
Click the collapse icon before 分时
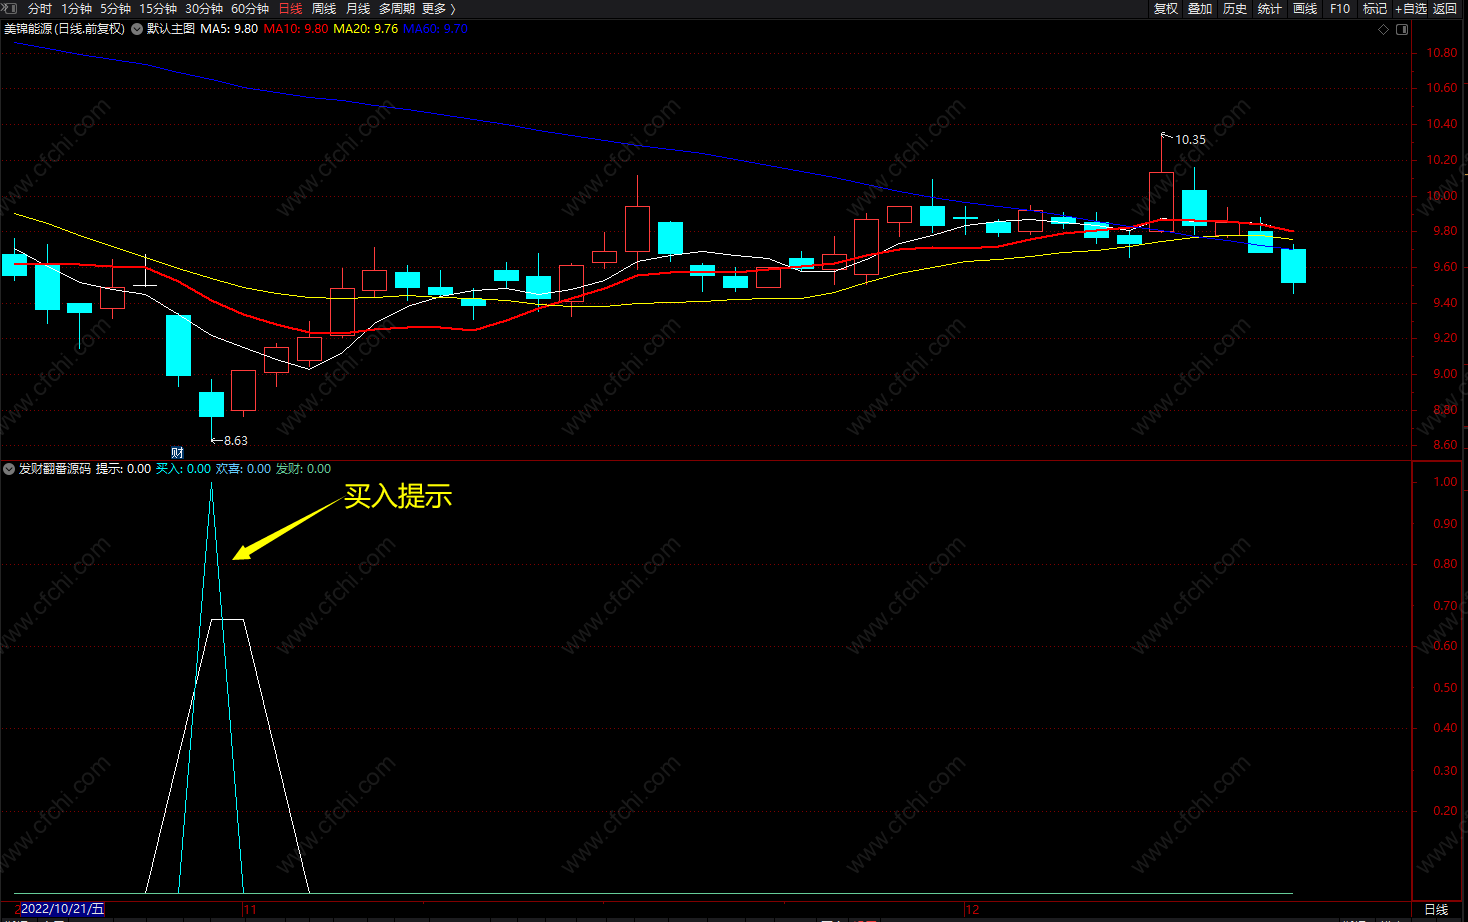click(x=9, y=8)
